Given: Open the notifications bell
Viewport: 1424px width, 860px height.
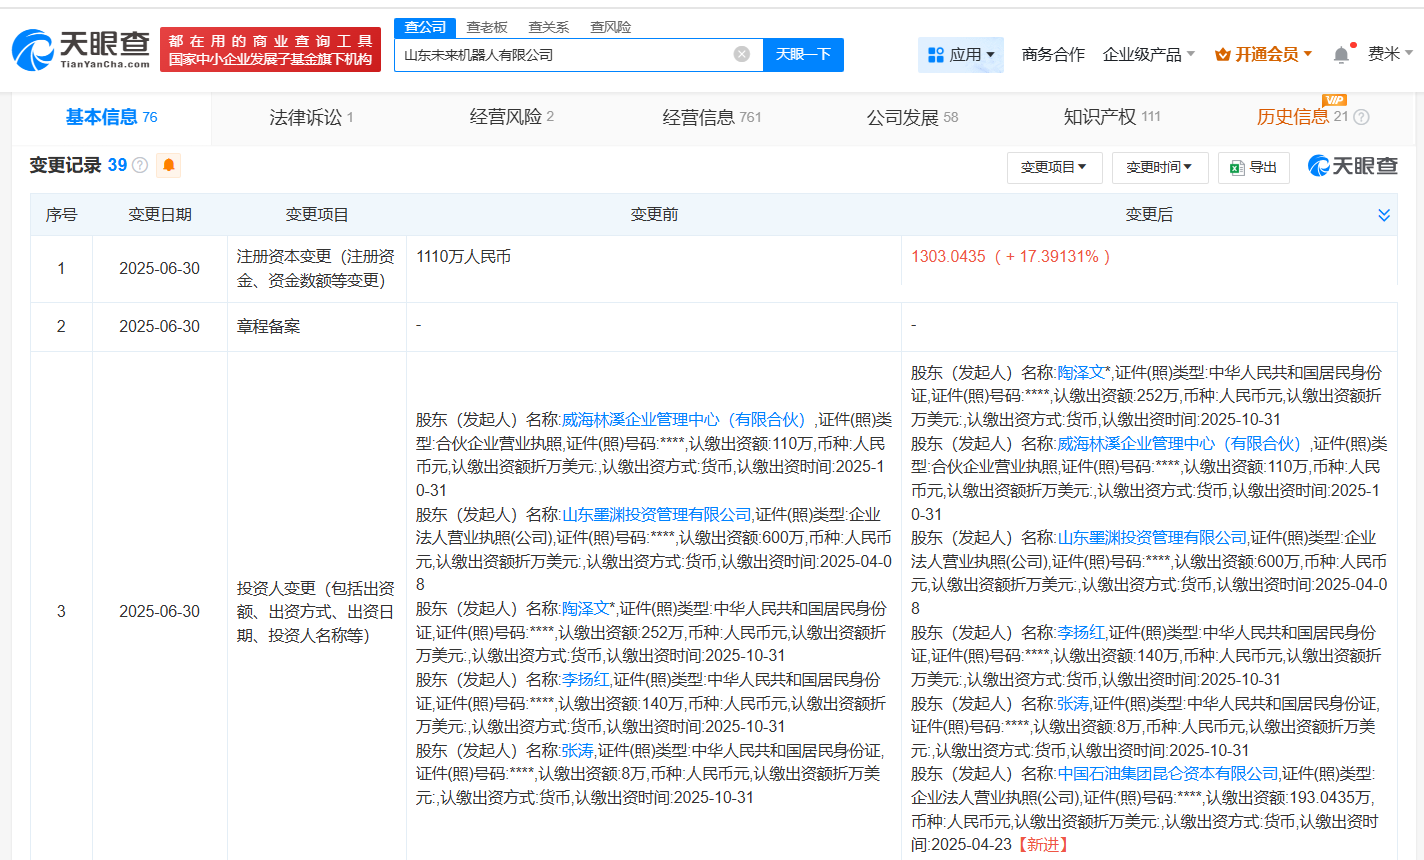Looking at the screenshot, I should coord(1341,55).
